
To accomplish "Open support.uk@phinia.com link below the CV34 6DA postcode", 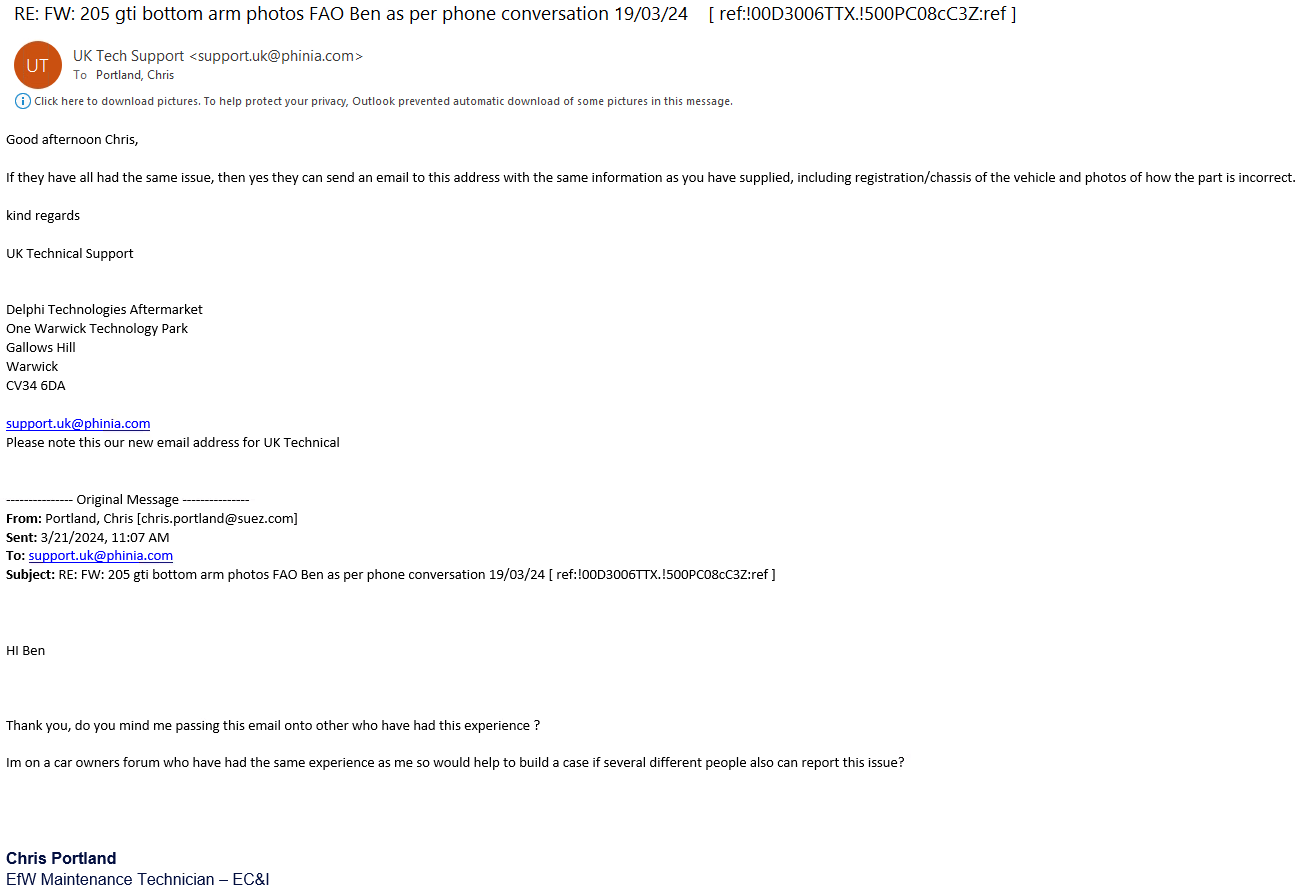I will 78,423.
